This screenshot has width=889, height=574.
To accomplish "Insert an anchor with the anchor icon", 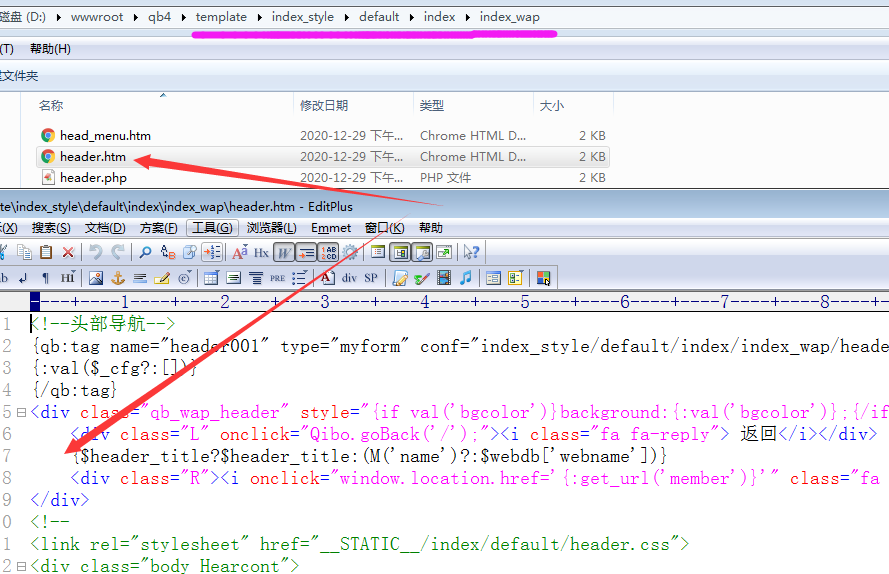I will coord(117,278).
